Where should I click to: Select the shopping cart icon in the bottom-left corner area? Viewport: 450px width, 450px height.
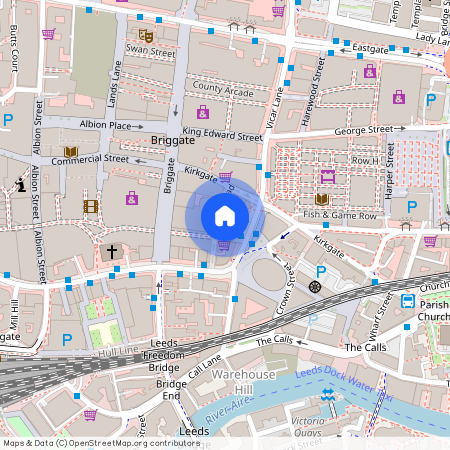(90, 415)
